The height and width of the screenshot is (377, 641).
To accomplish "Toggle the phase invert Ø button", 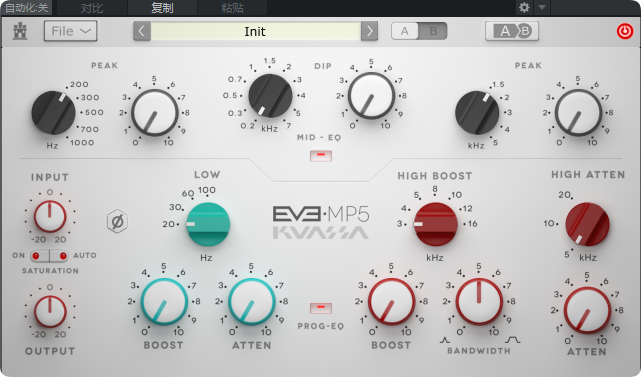I will click(x=117, y=222).
